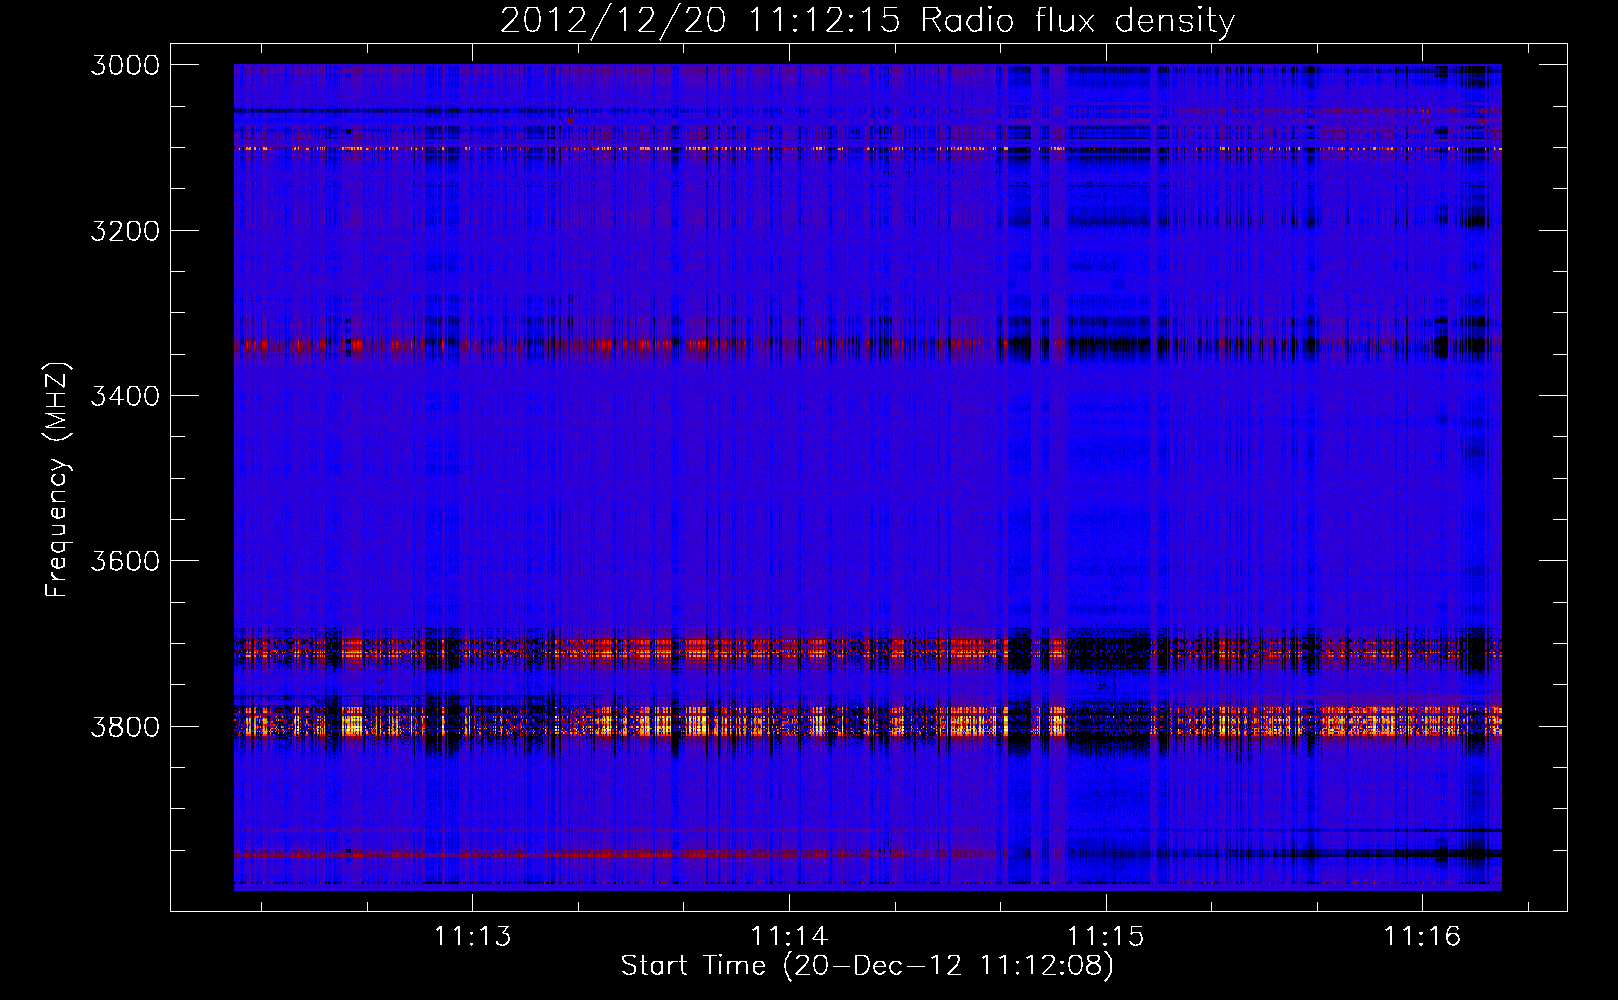This screenshot has height=1000, width=1618.
Task: Click the 11:13 time tick label
Action: [472, 936]
